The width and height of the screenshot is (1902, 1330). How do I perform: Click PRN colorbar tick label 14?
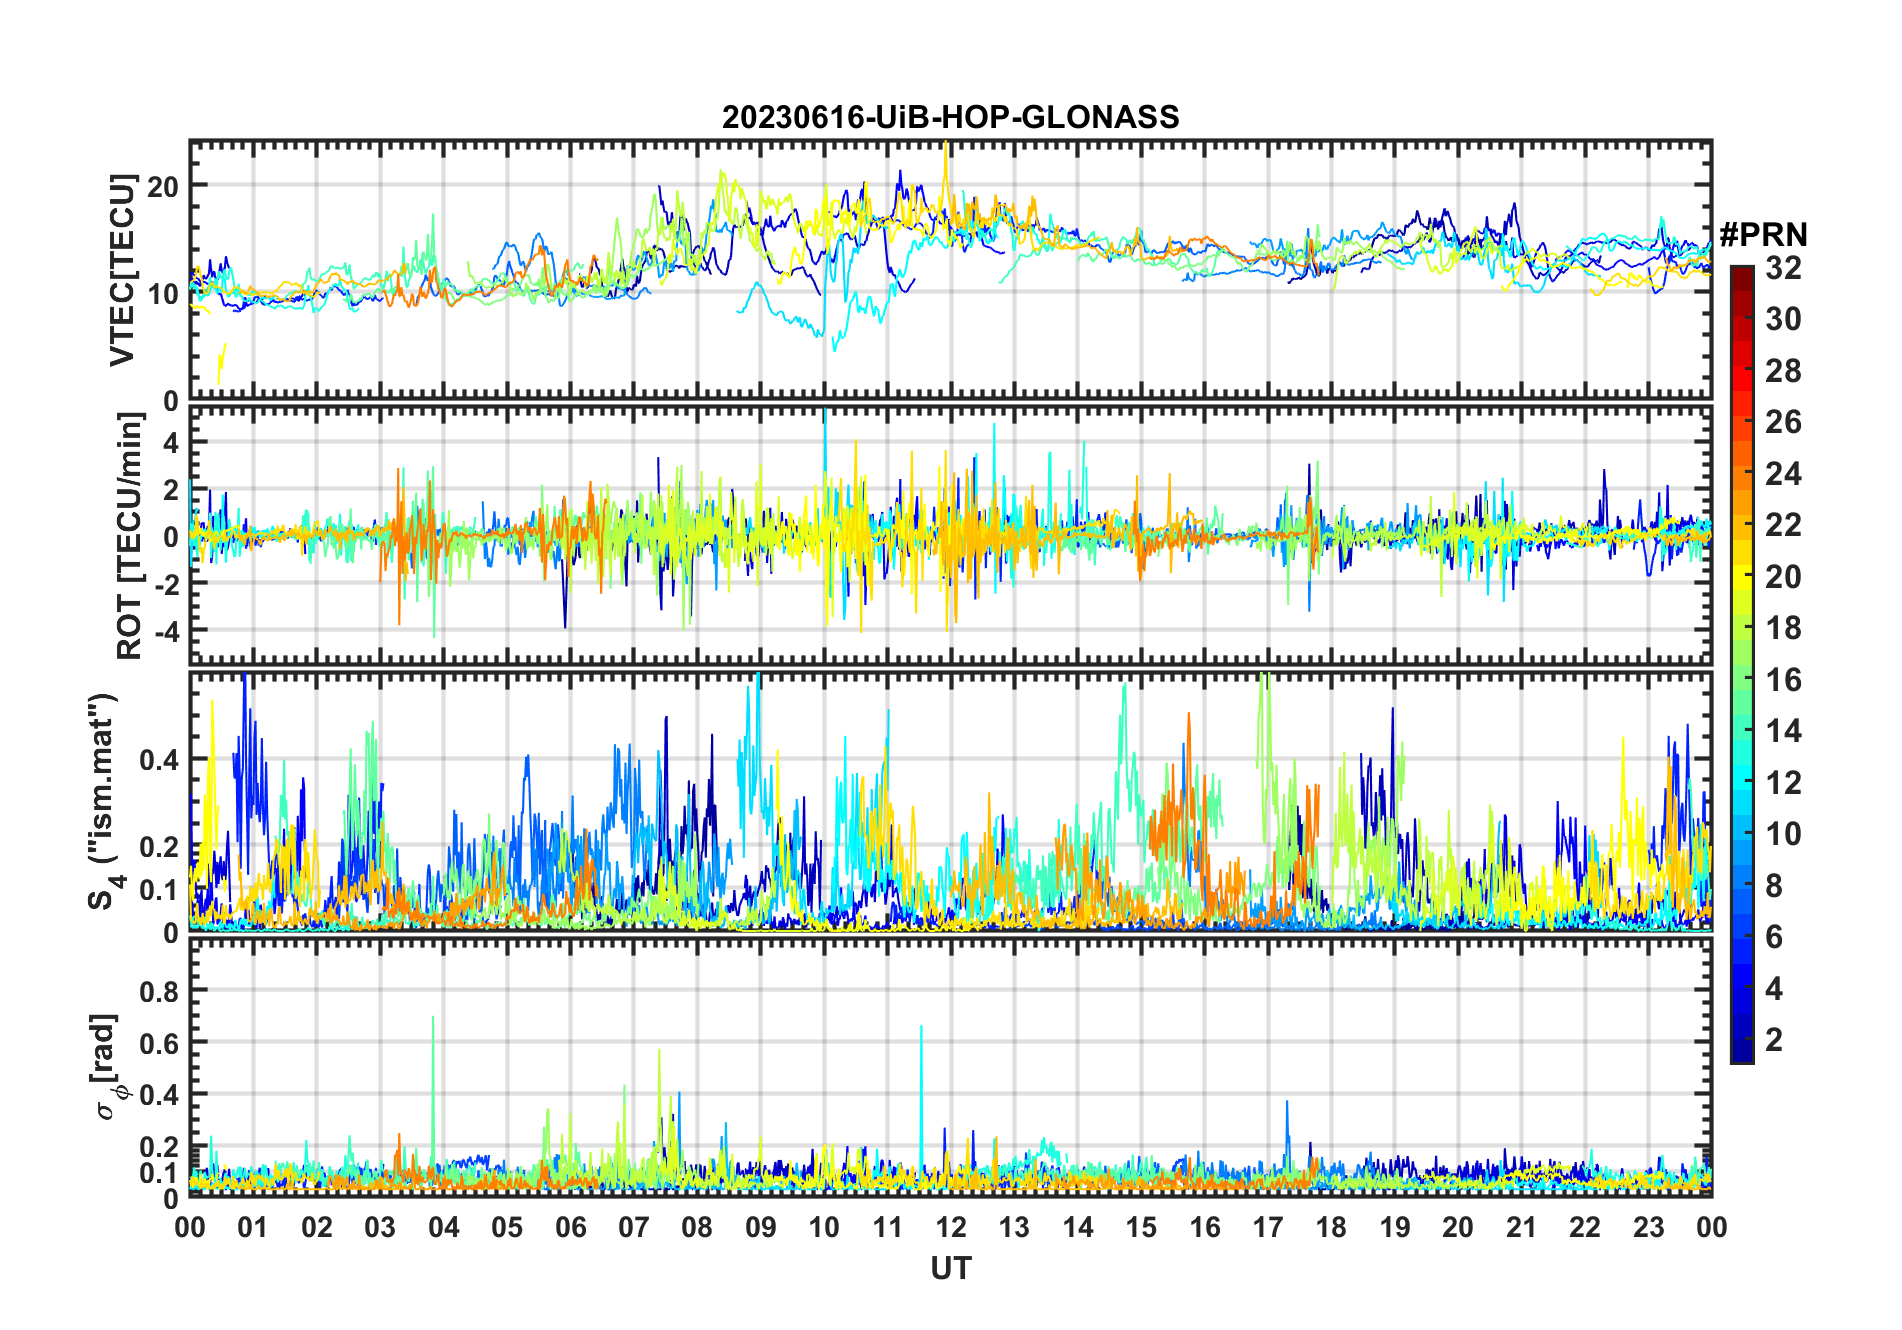(x=1783, y=731)
